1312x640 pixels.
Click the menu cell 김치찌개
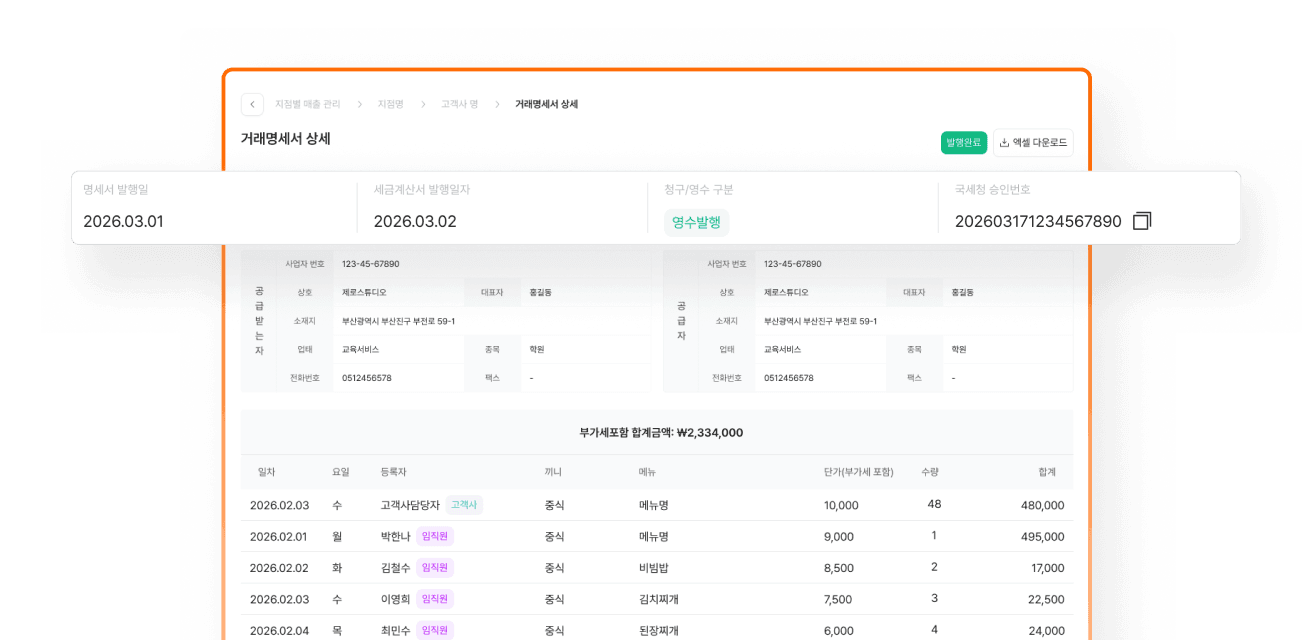[659, 599]
